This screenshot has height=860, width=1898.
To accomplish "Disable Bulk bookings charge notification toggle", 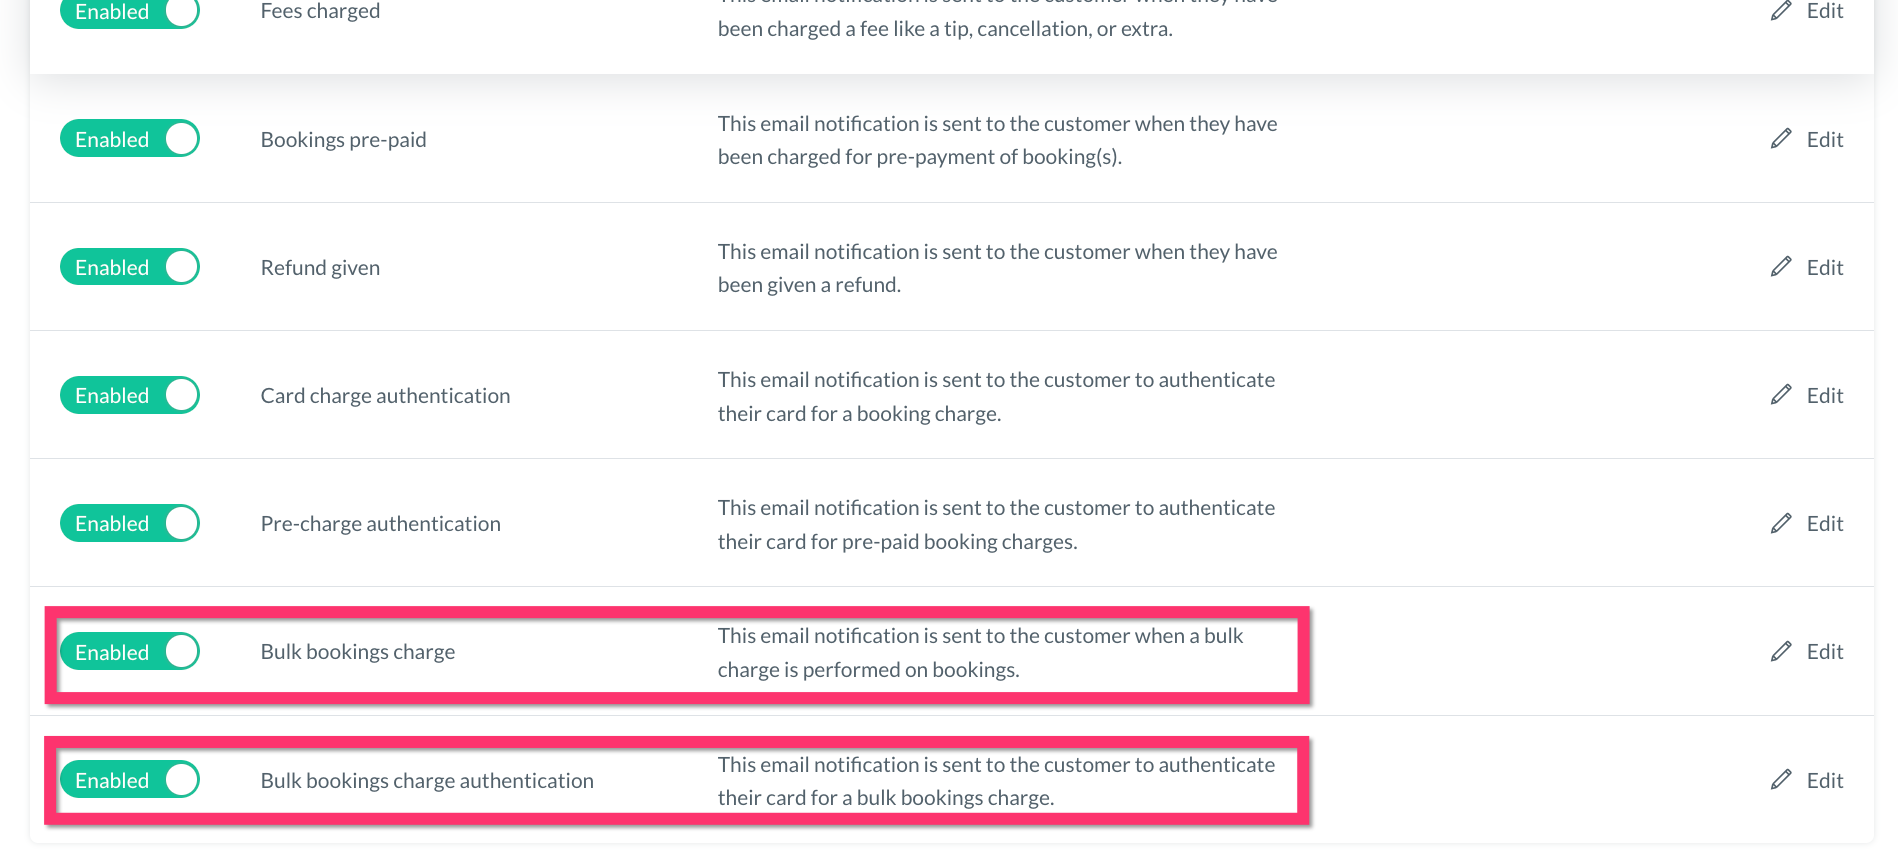I will (x=130, y=652).
